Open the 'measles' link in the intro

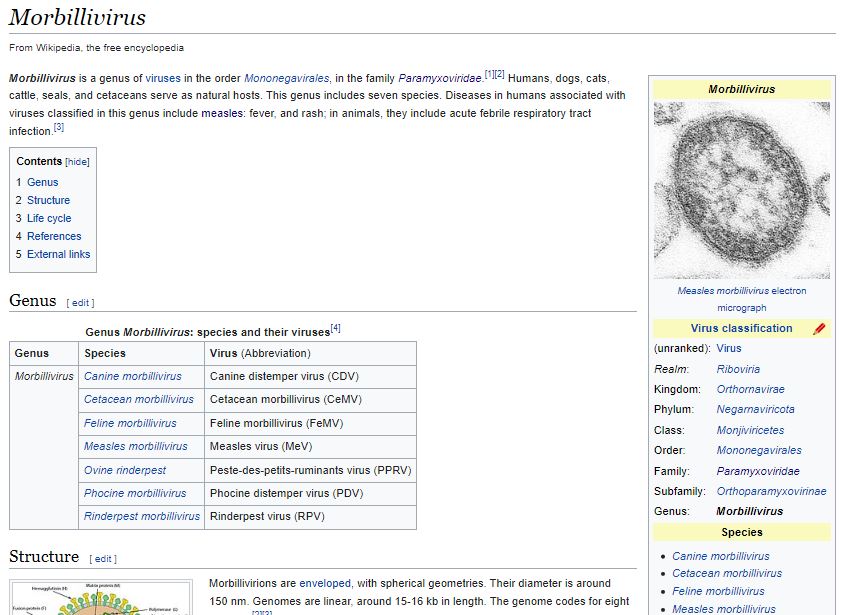tap(222, 113)
